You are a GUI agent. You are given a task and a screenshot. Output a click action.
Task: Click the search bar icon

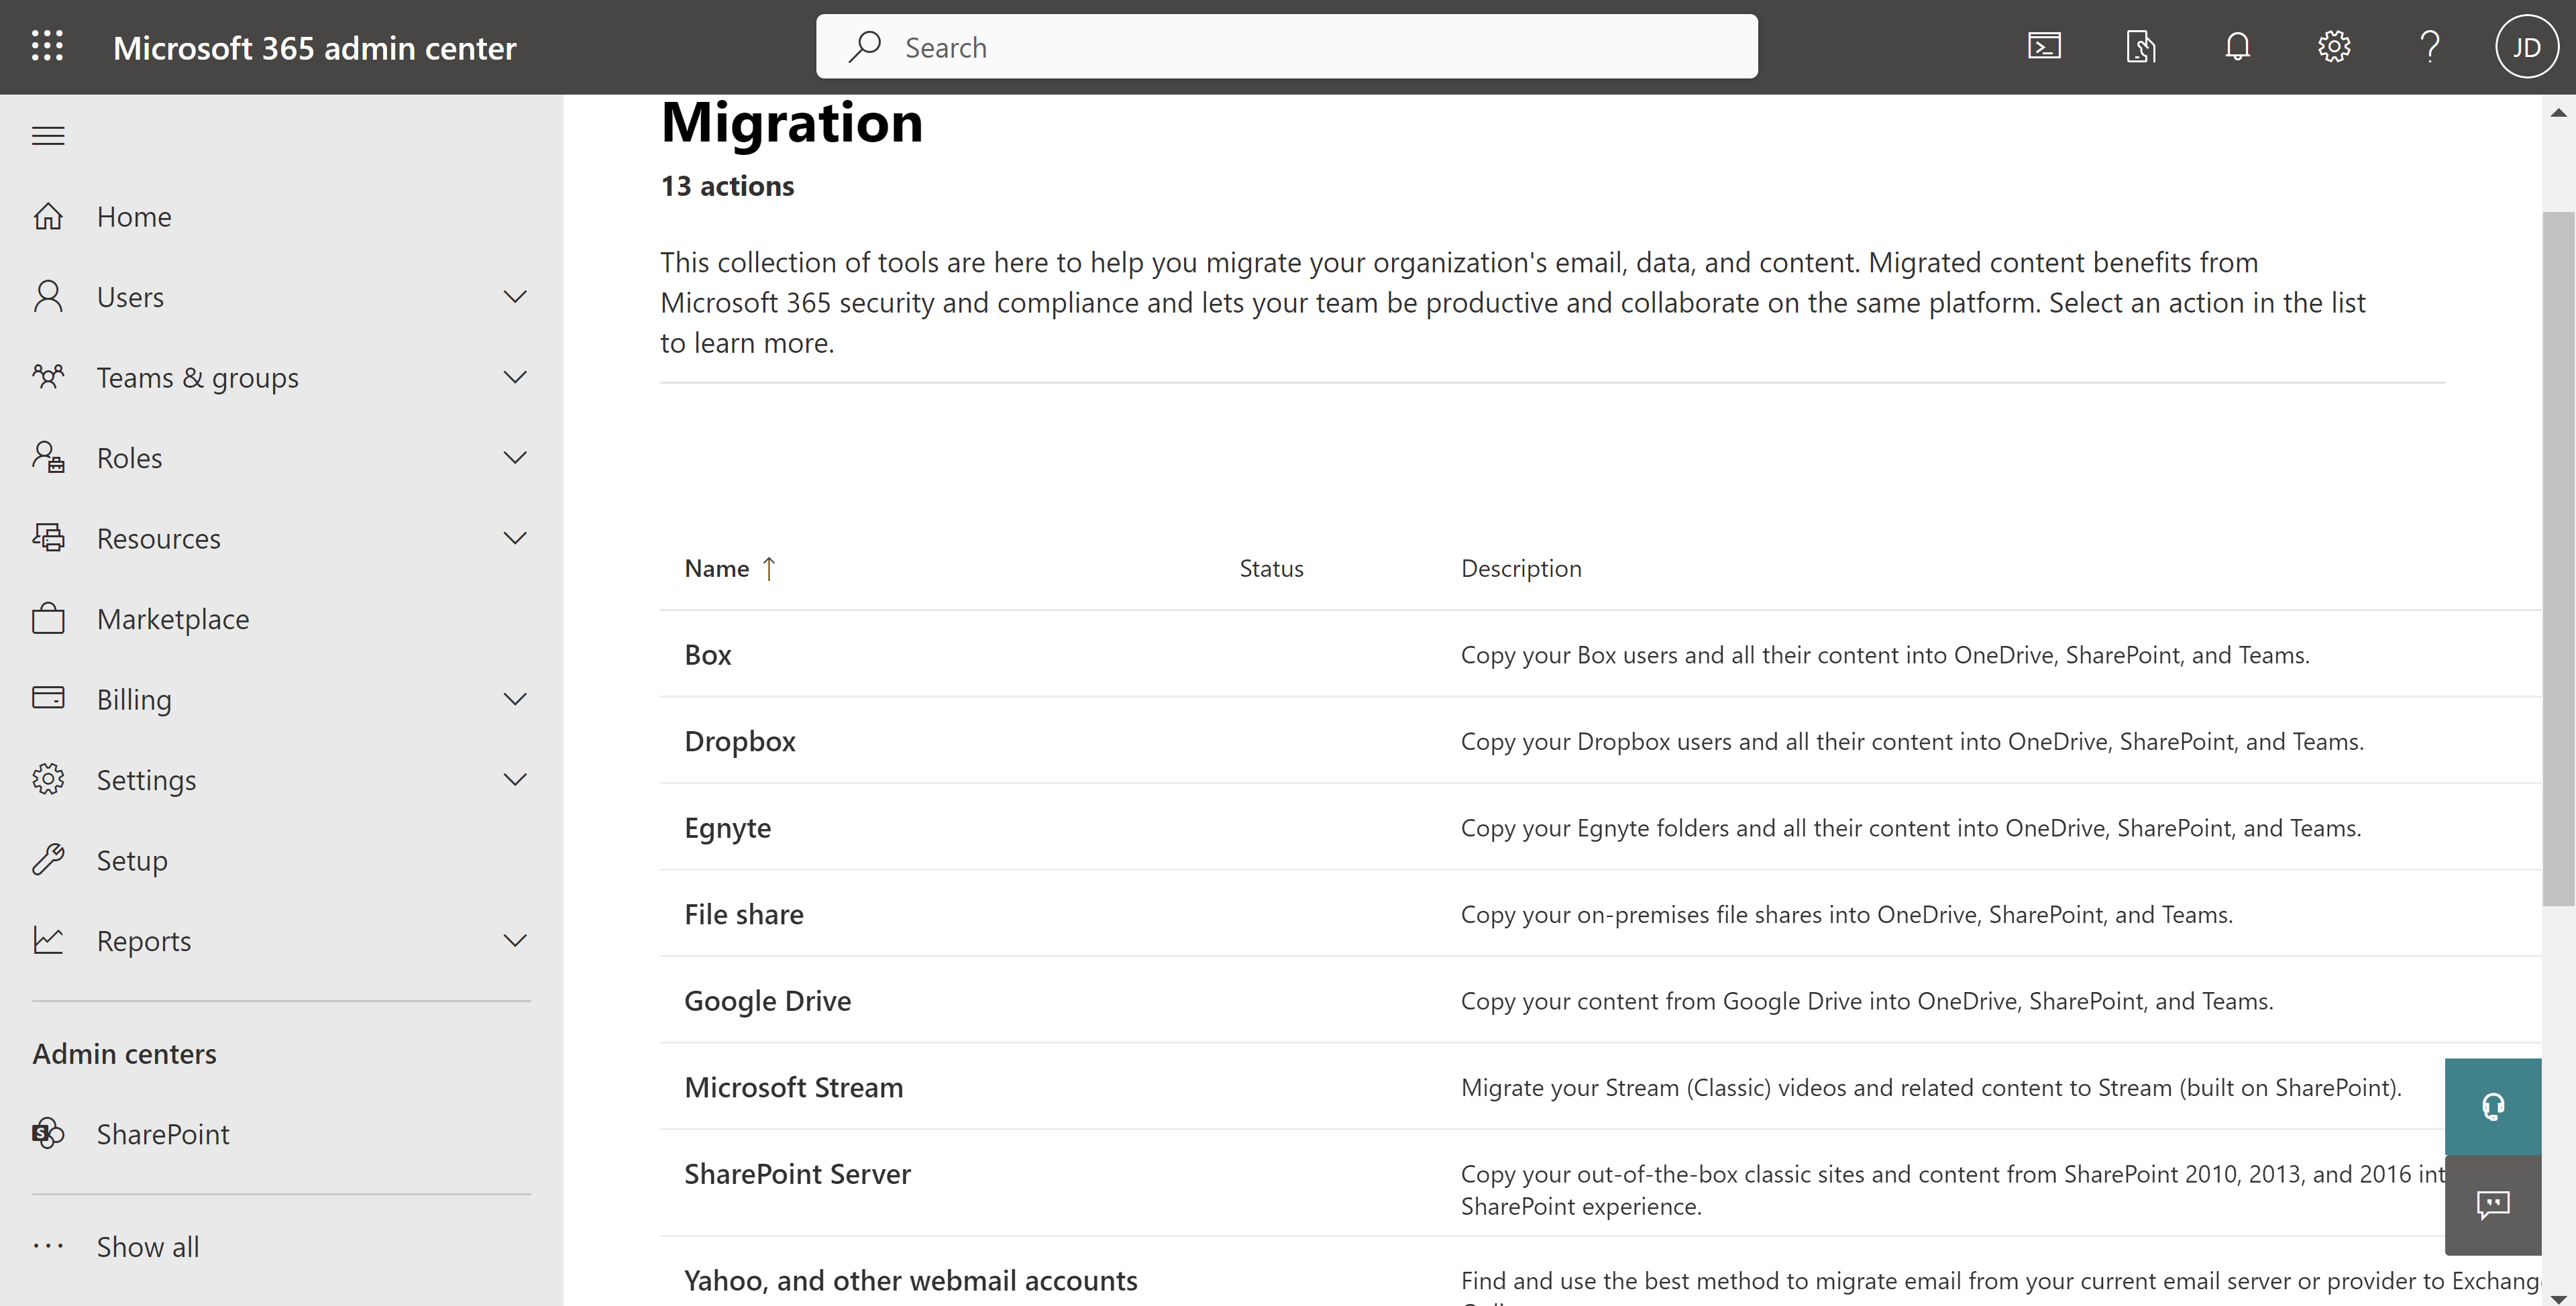(x=864, y=45)
